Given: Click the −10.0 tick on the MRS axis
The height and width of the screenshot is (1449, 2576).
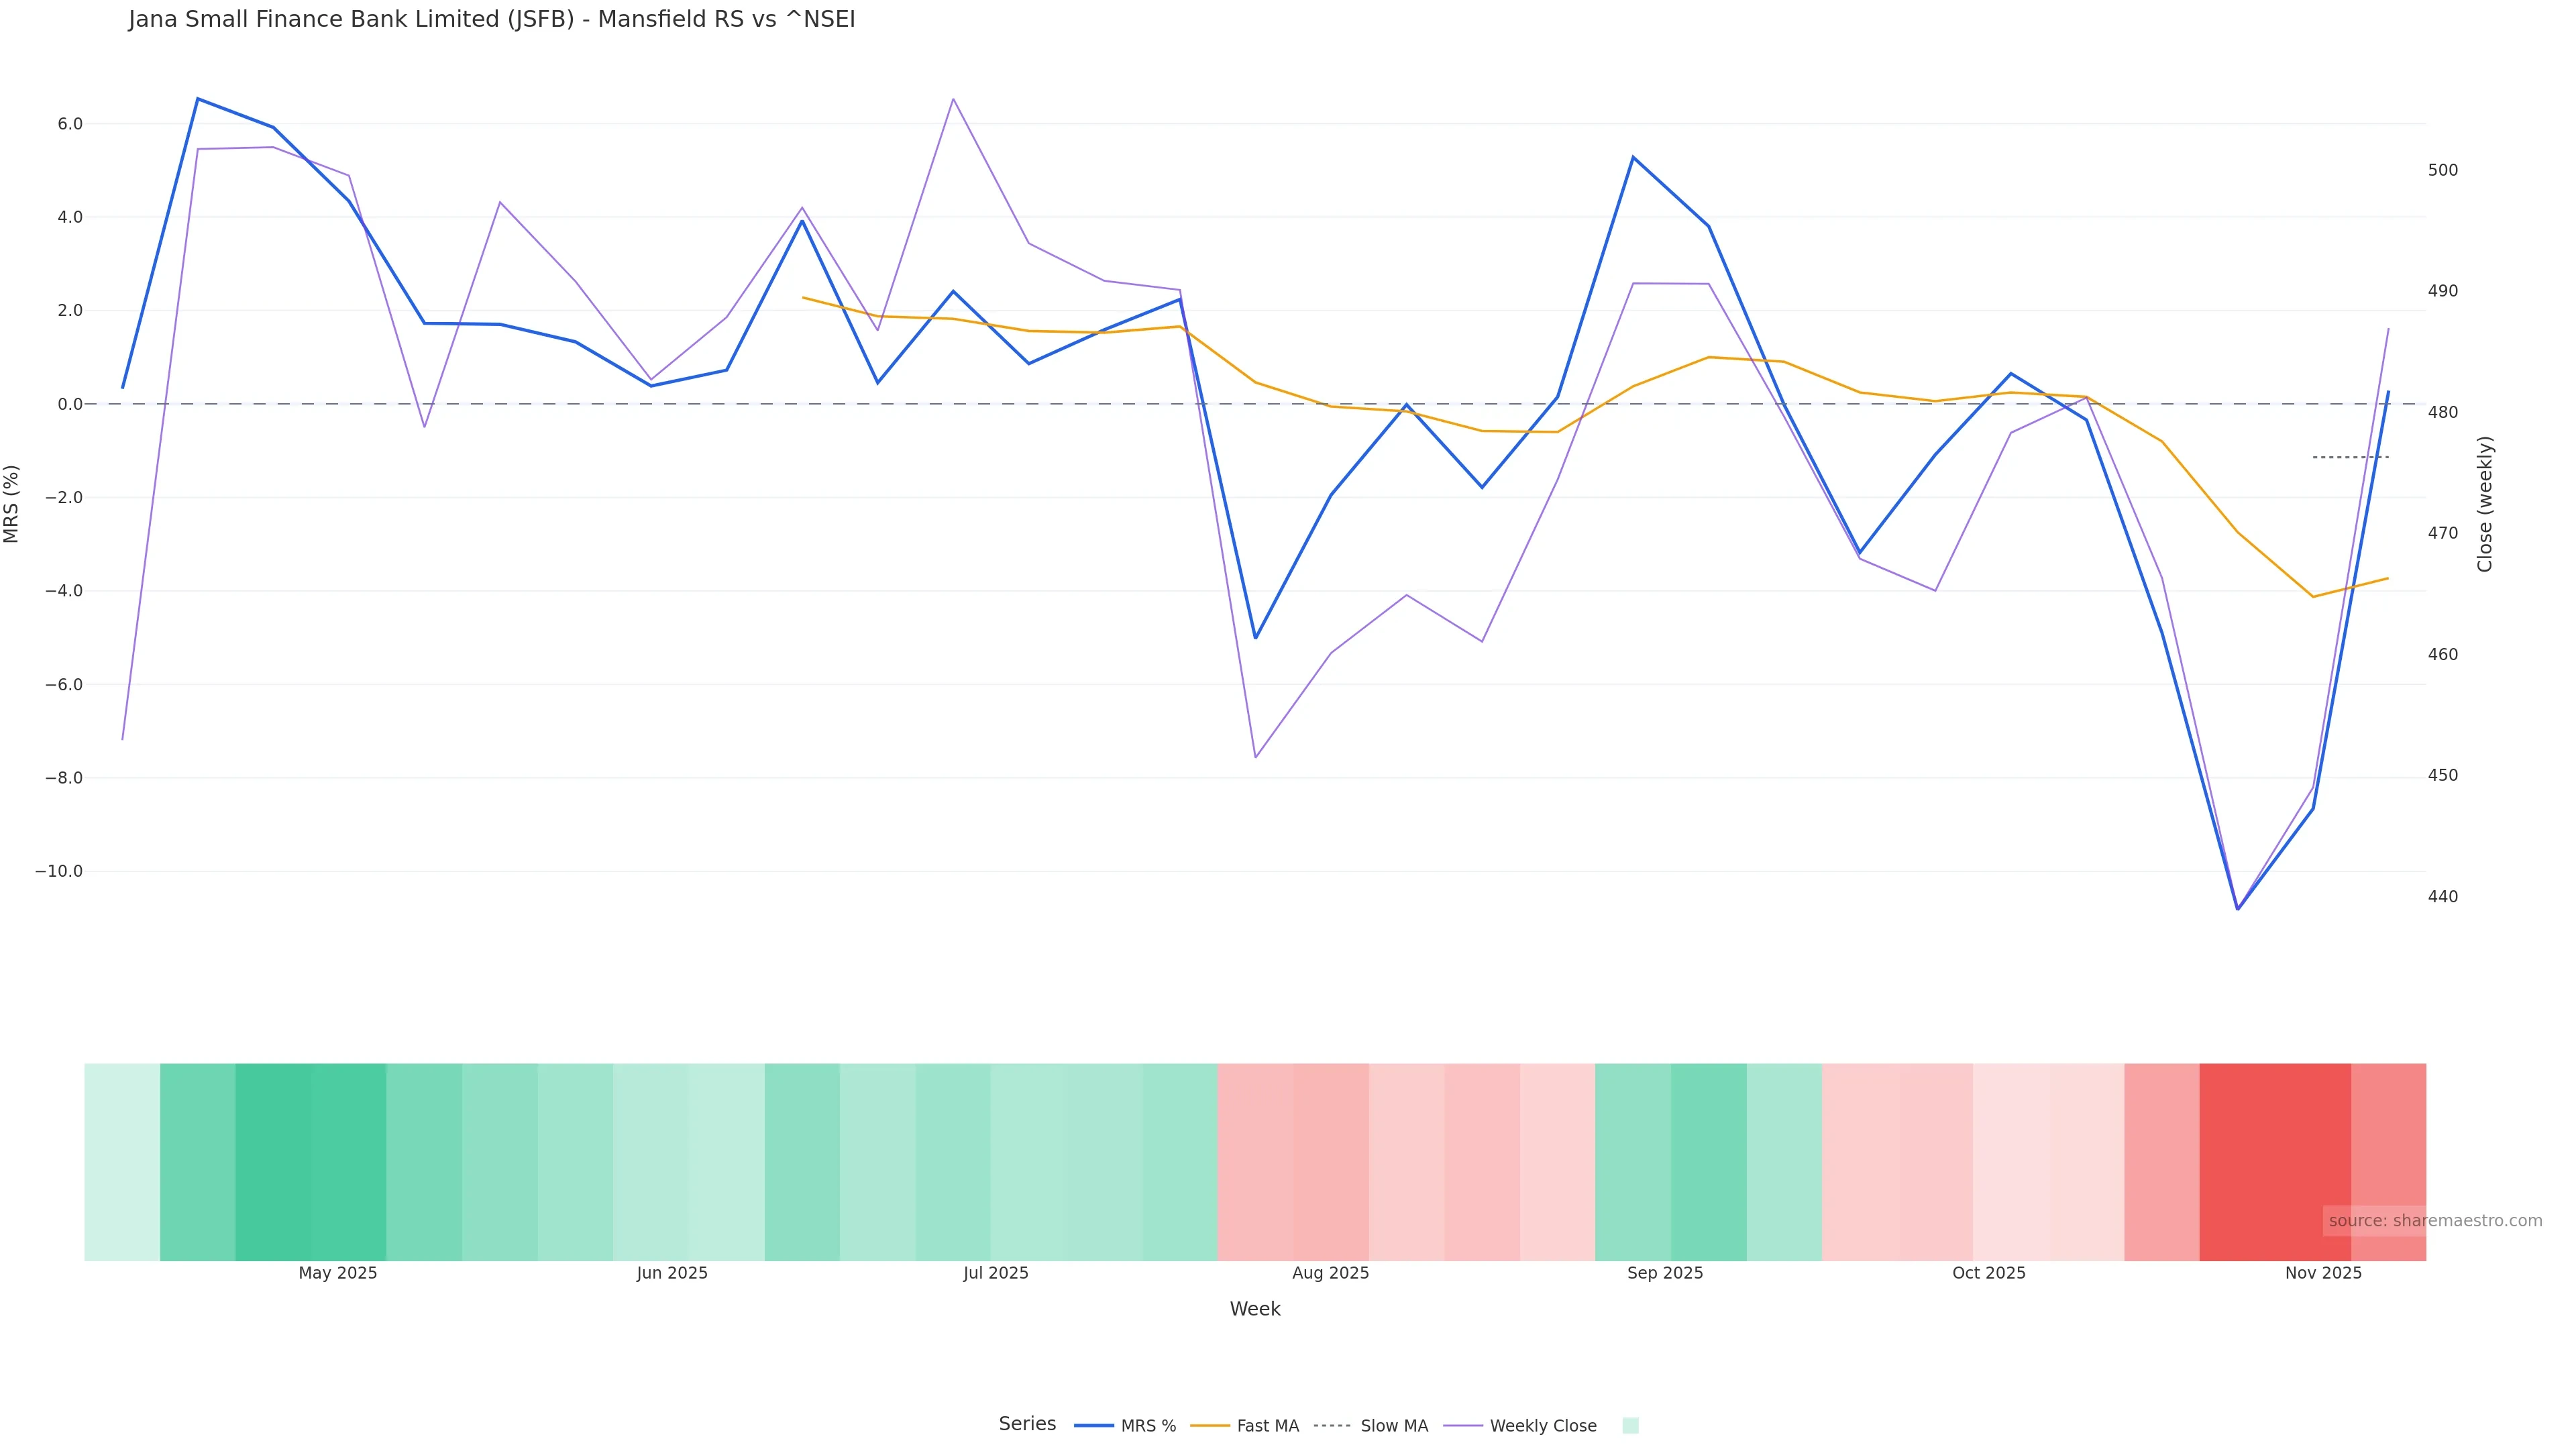Looking at the screenshot, I should (59, 871).
